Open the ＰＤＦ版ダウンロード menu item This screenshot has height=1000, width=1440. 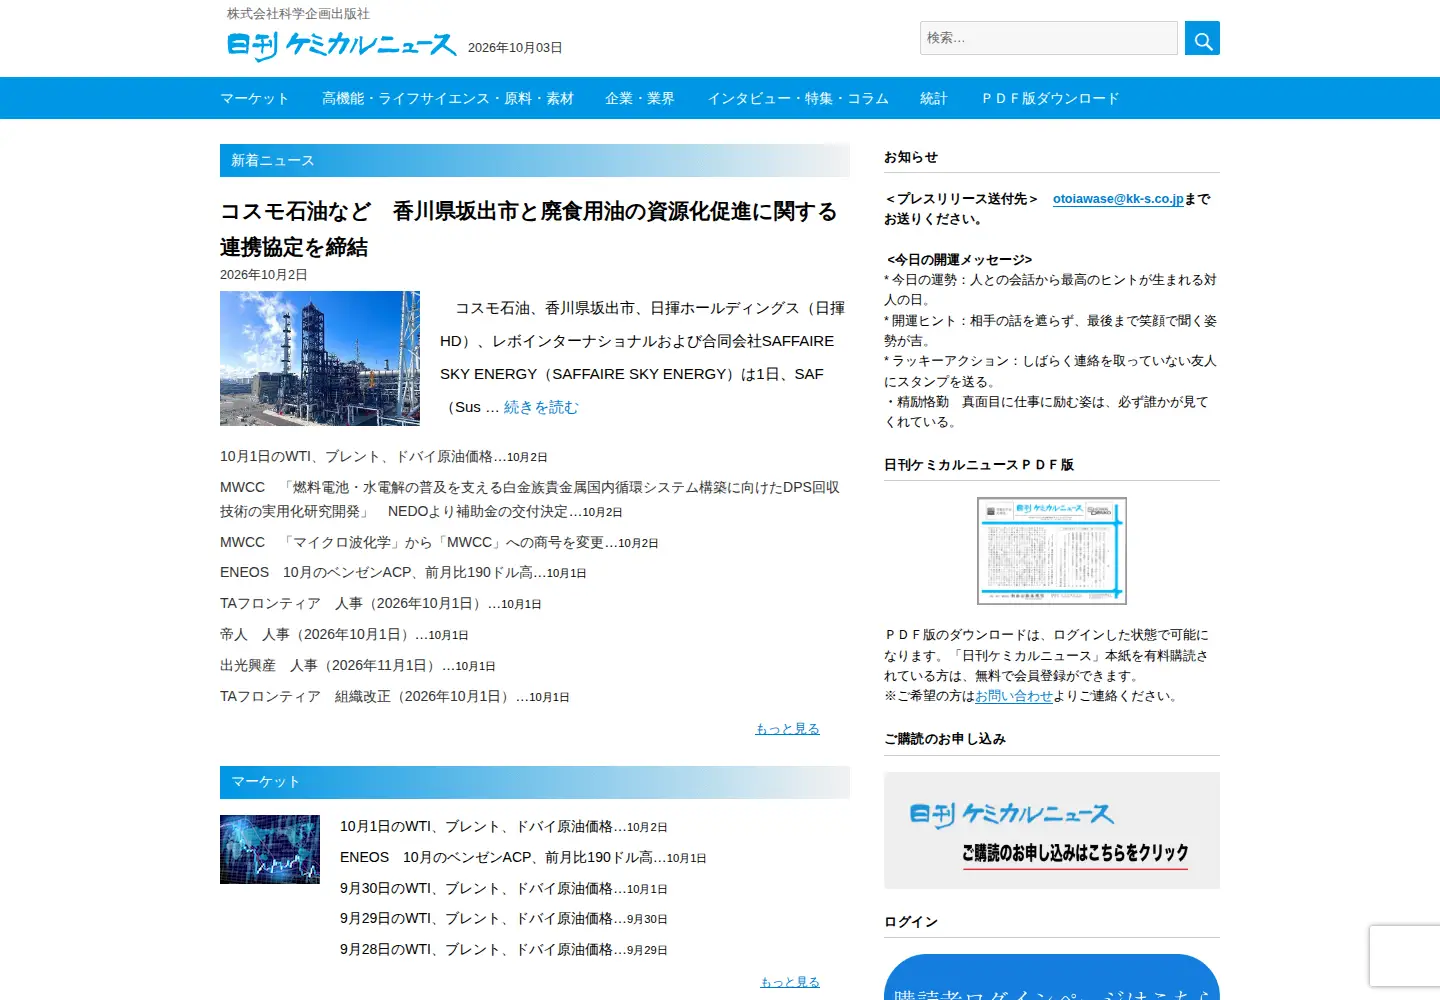1050,98
